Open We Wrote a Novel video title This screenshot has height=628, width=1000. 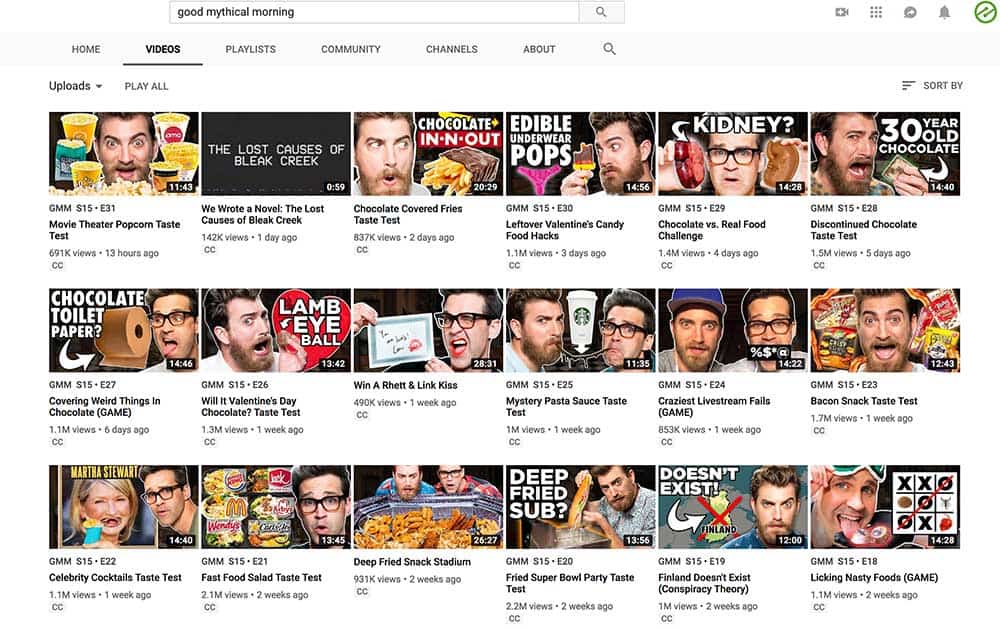tap(263, 214)
